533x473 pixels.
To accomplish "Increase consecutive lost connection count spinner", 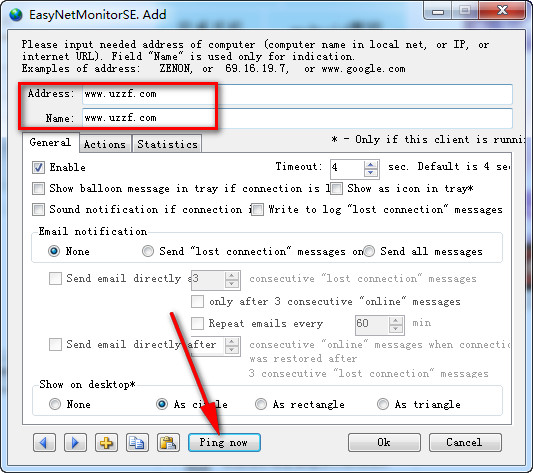I will click(231, 275).
